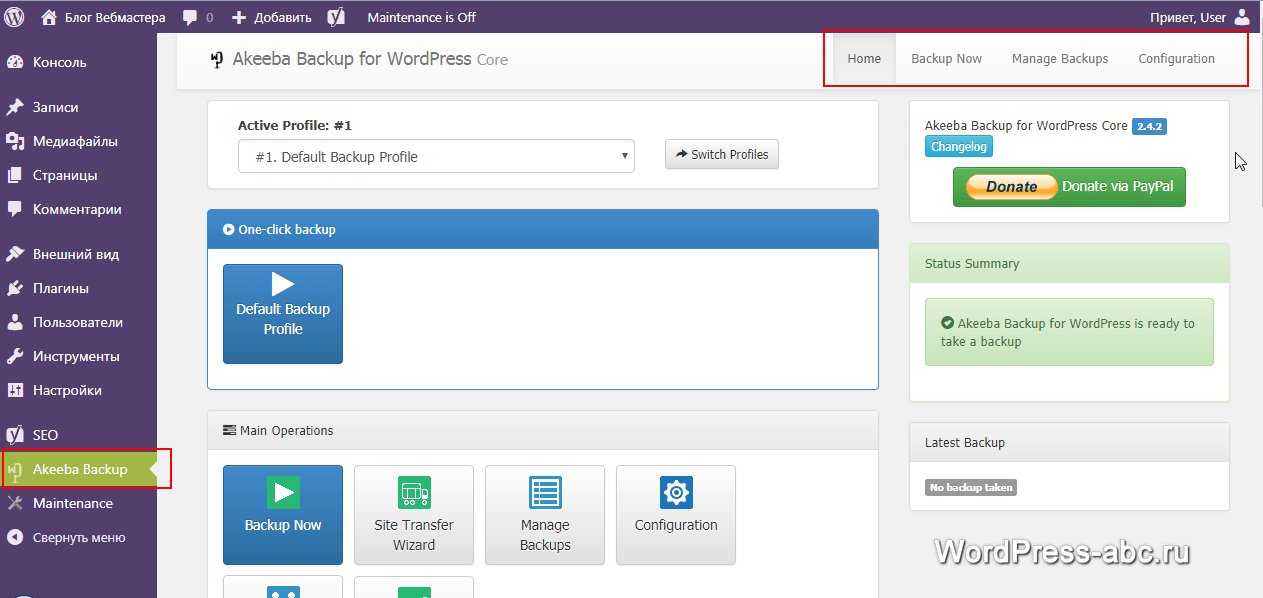Click the user avatar icon at top right

1242,17
